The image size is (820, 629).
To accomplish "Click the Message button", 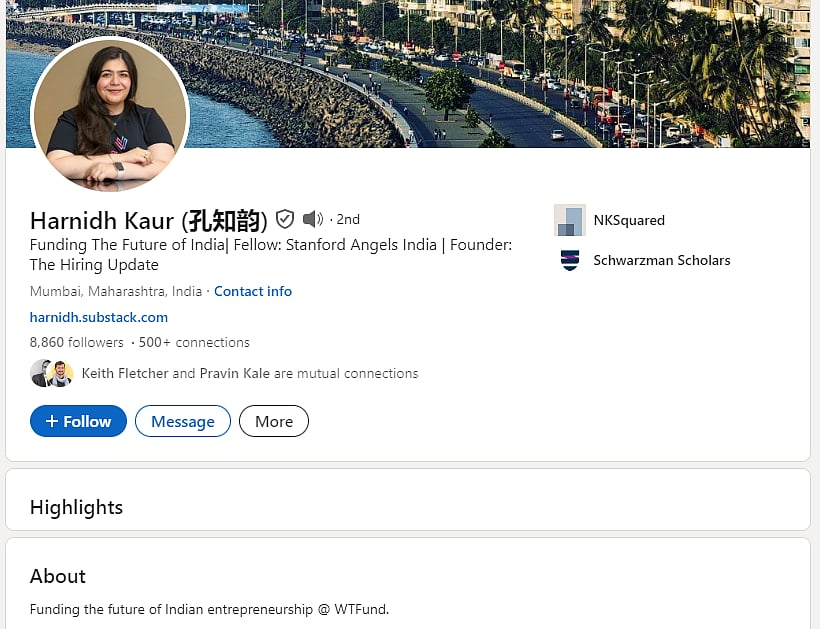I will (182, 421).
